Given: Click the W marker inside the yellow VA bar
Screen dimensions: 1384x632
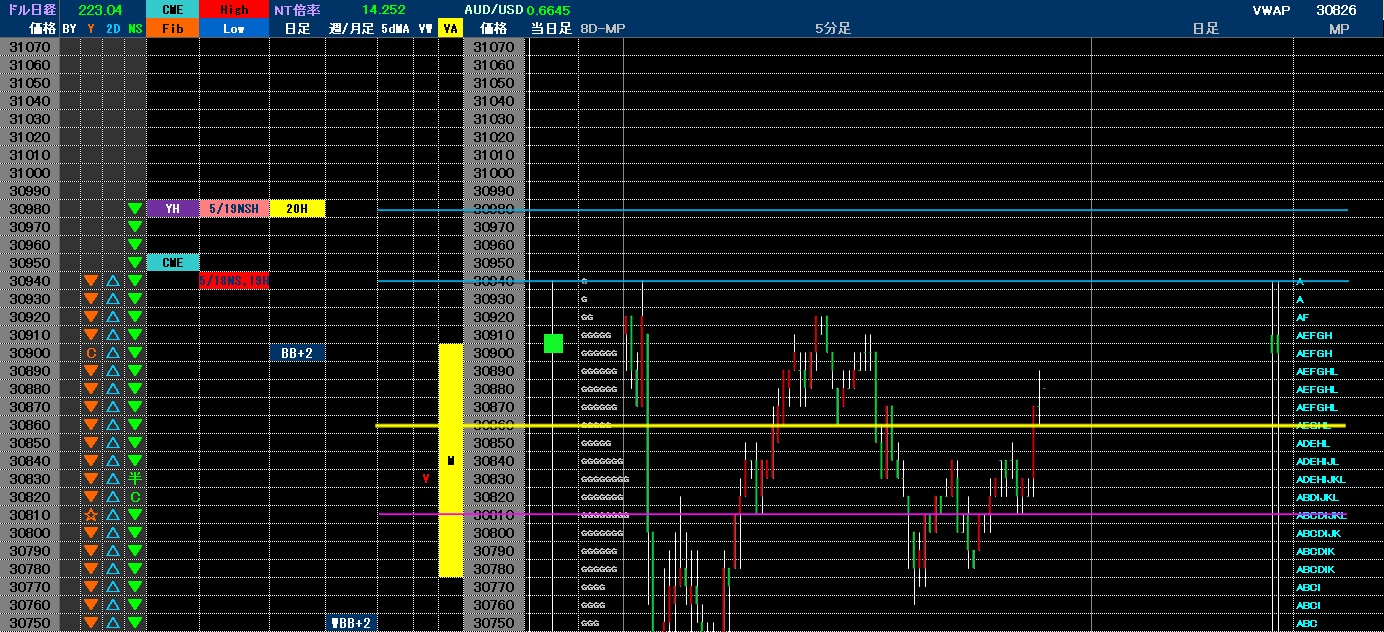Looking at the screenshot, I should (x=451, y=461).
